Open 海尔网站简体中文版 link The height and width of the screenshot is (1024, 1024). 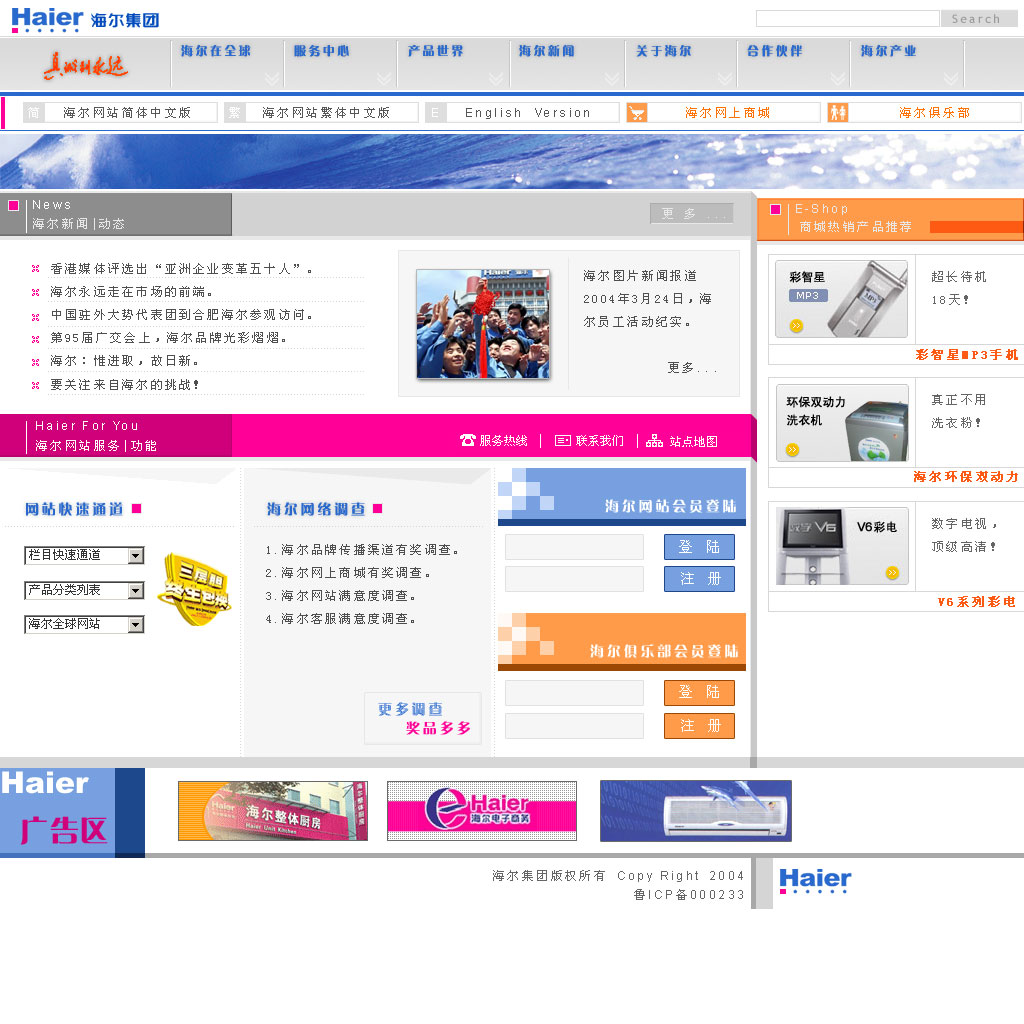click(127, 113)
